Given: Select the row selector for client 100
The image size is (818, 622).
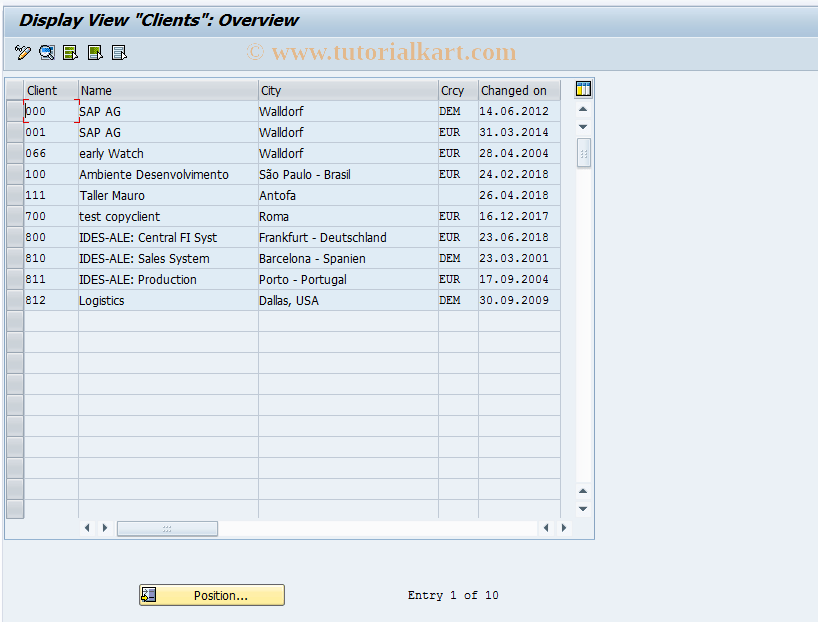Looking at the screenshot, I should click(x=14, y=174).
